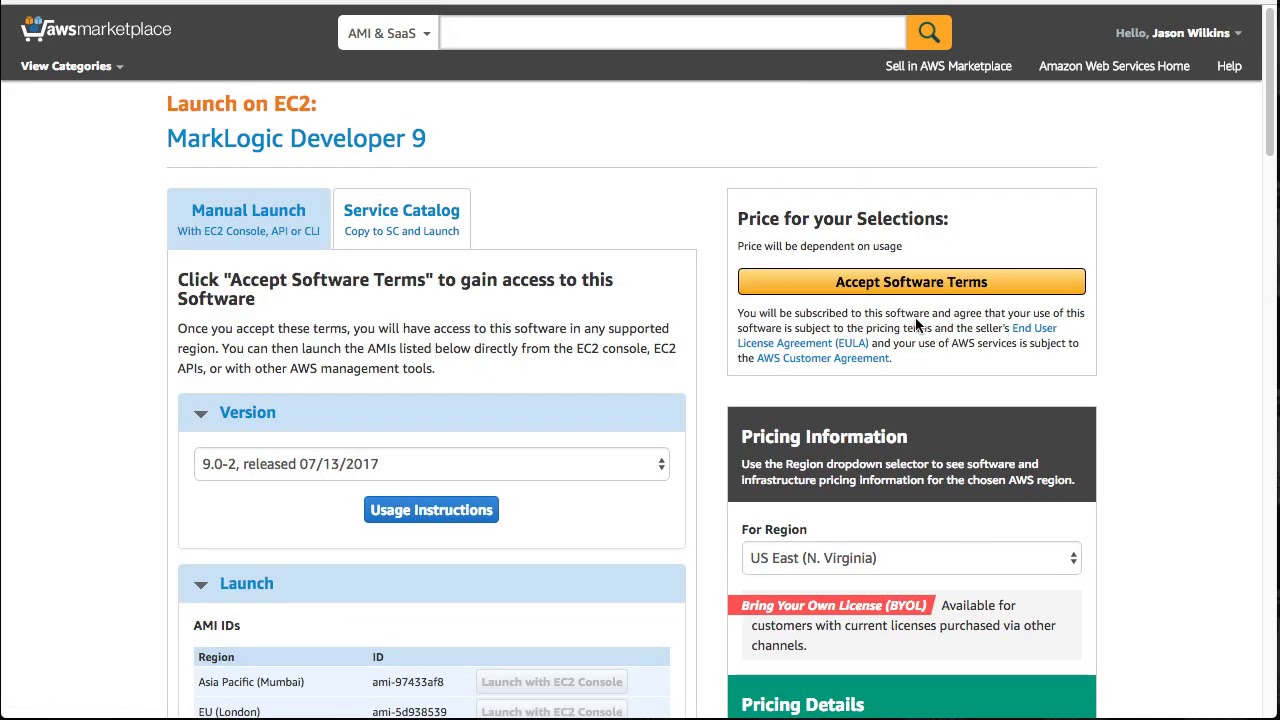Go to Amazon Web Services Home
Image resolution: width=1280 pixels, height=720 pixels.
[x=1114, y=66]
